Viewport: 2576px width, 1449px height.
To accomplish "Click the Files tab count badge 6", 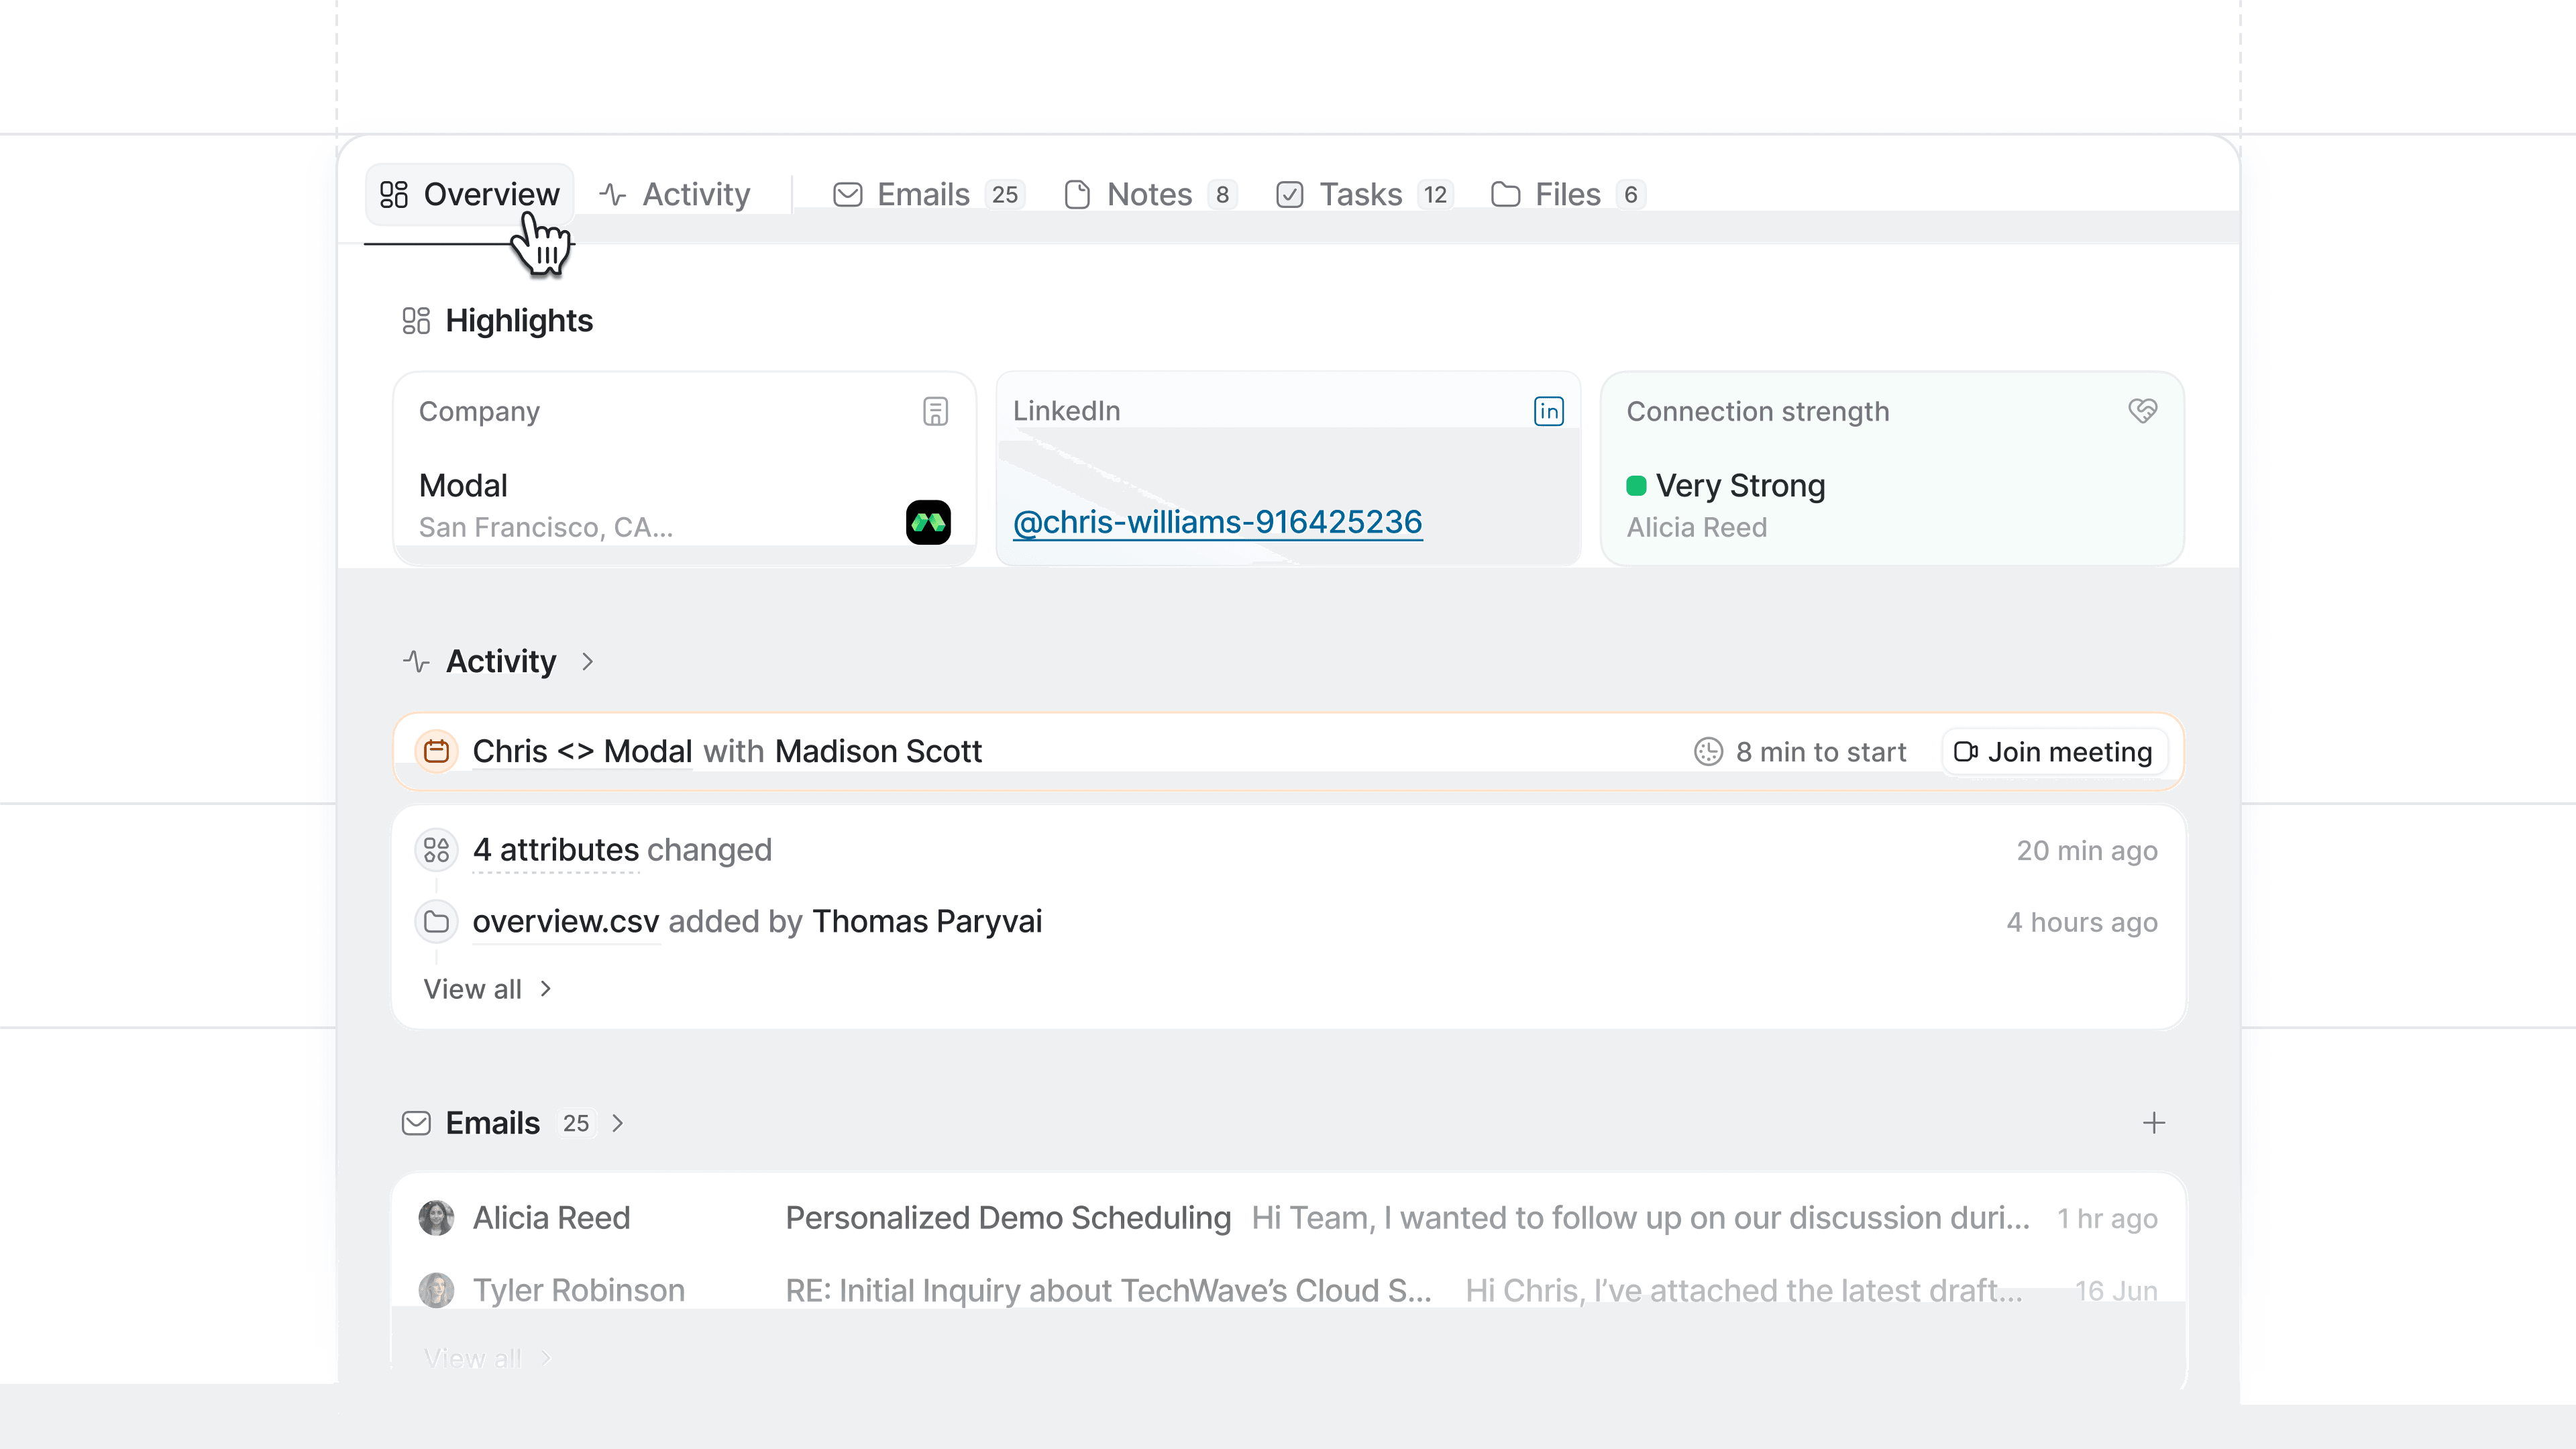I will pyautogui.click(x=1631, y=194).
